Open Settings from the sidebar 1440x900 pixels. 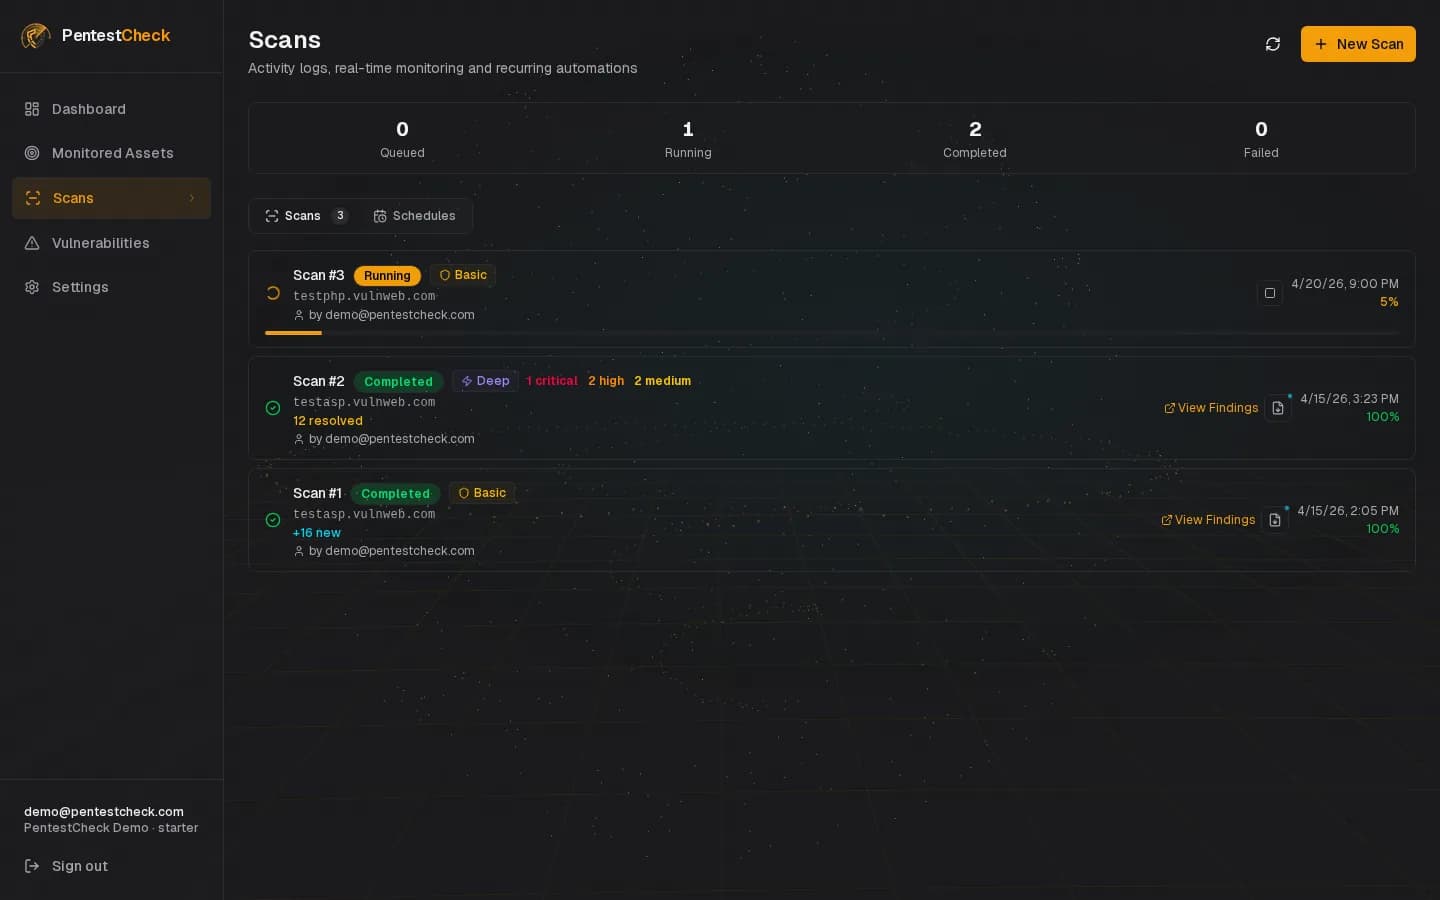point(111,287)
